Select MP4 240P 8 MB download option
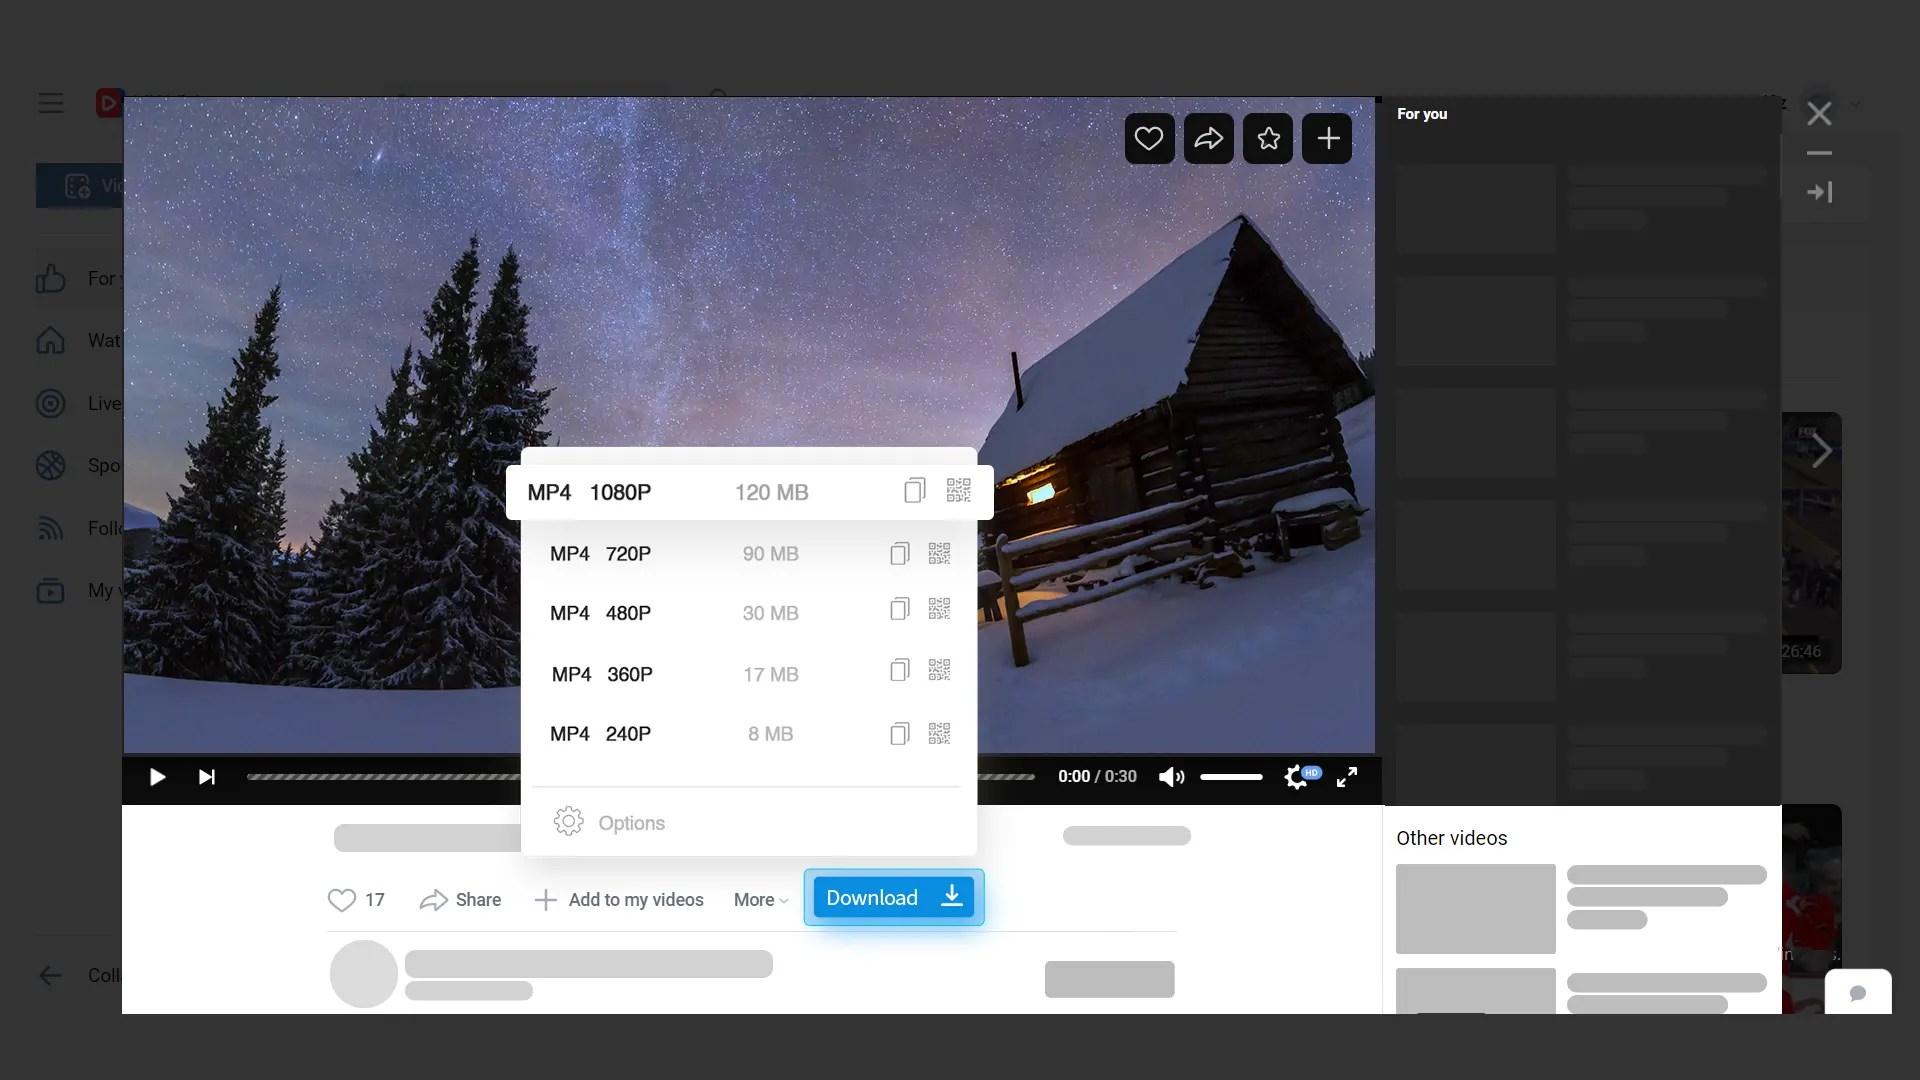 click(x=749, y=734)
